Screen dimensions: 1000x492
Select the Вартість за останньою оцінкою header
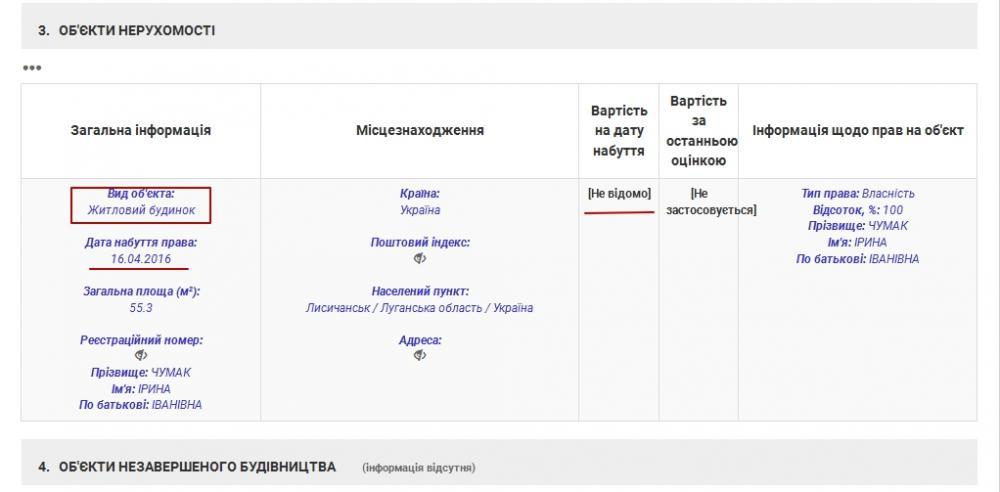tap(698, 130)
